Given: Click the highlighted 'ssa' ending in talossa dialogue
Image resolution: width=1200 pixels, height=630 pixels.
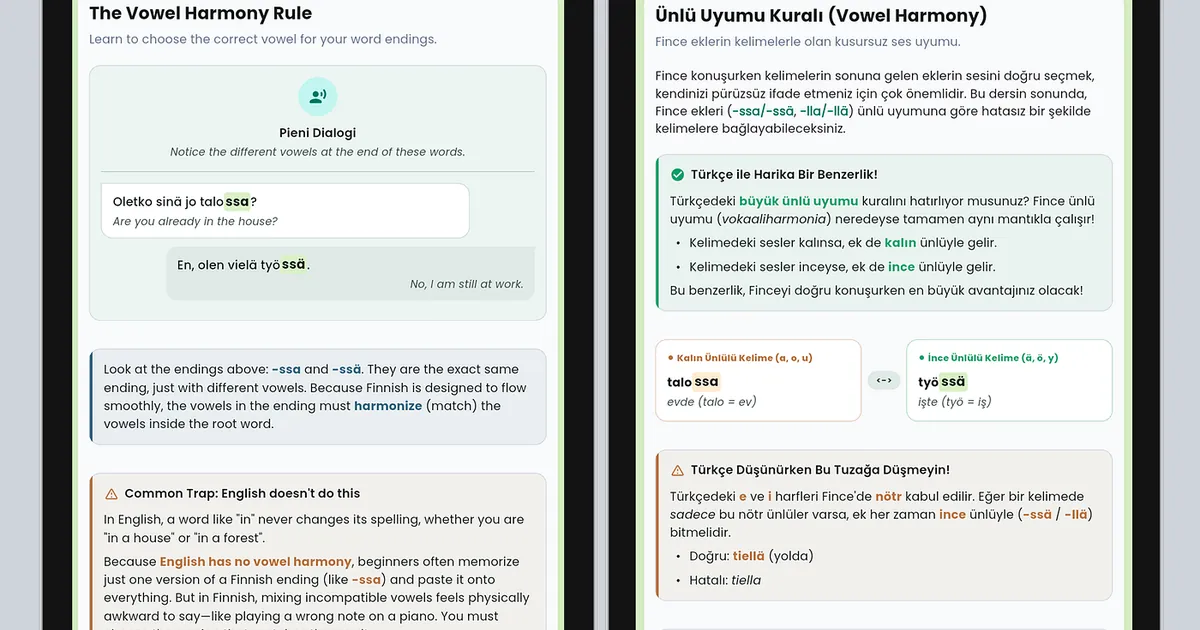Looking at the screenshot, I should 237,201.
